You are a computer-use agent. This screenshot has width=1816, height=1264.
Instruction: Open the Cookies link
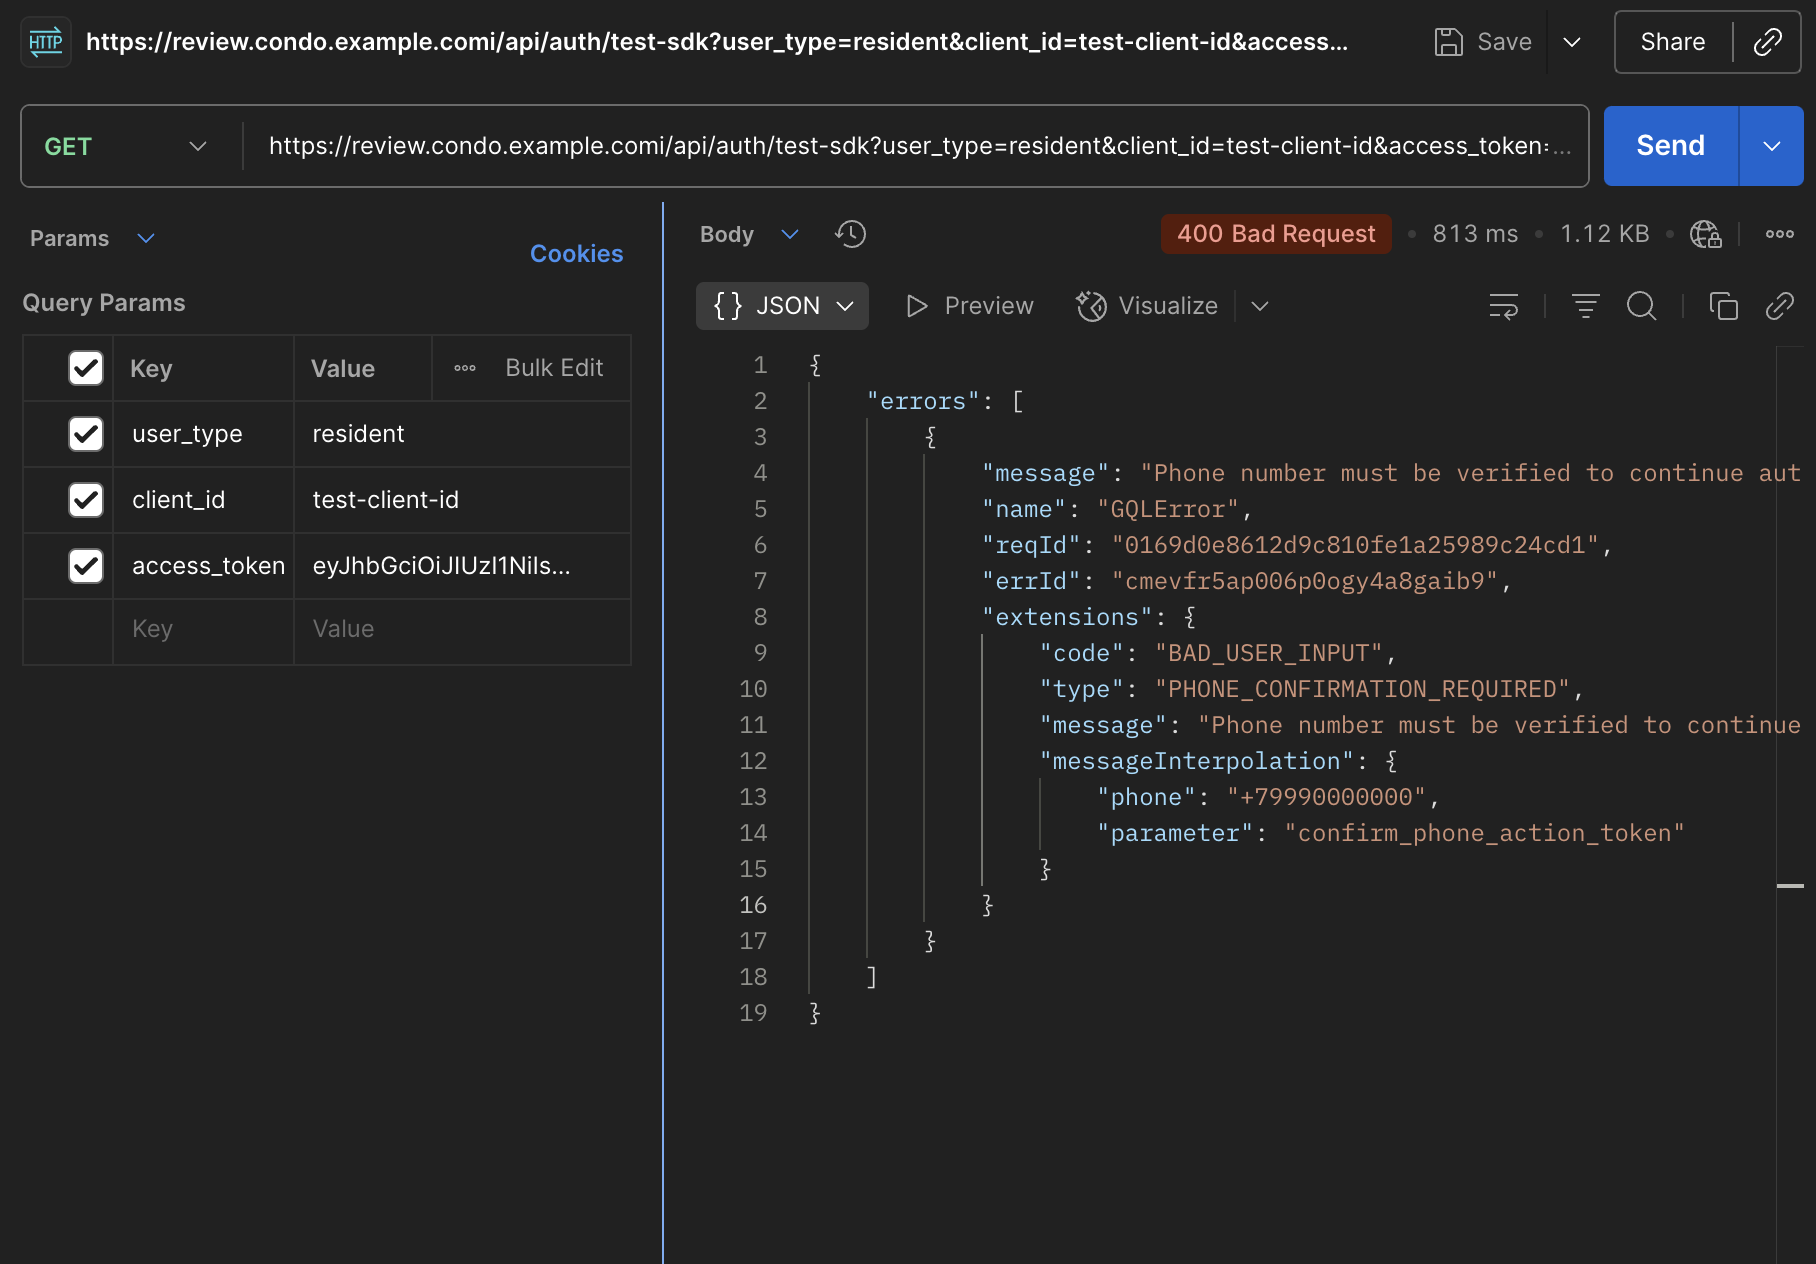click(x=576, y=254)
